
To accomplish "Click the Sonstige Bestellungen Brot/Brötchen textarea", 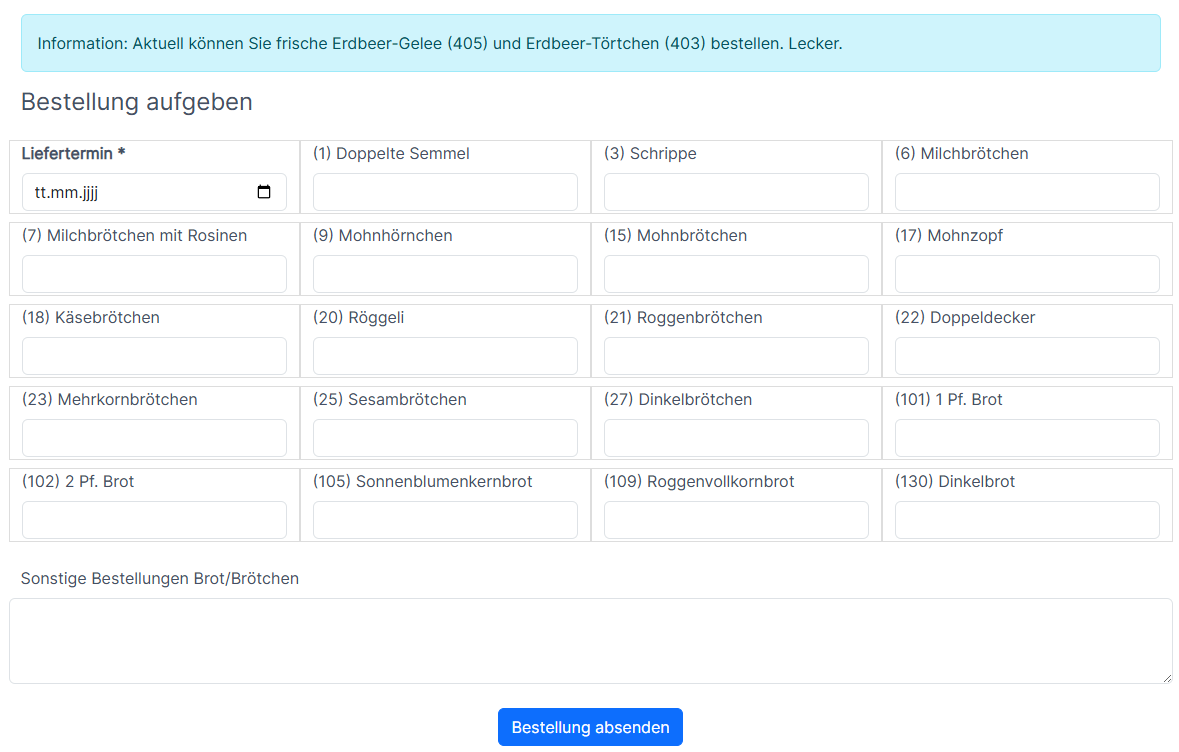I will (x=590, y=641).
